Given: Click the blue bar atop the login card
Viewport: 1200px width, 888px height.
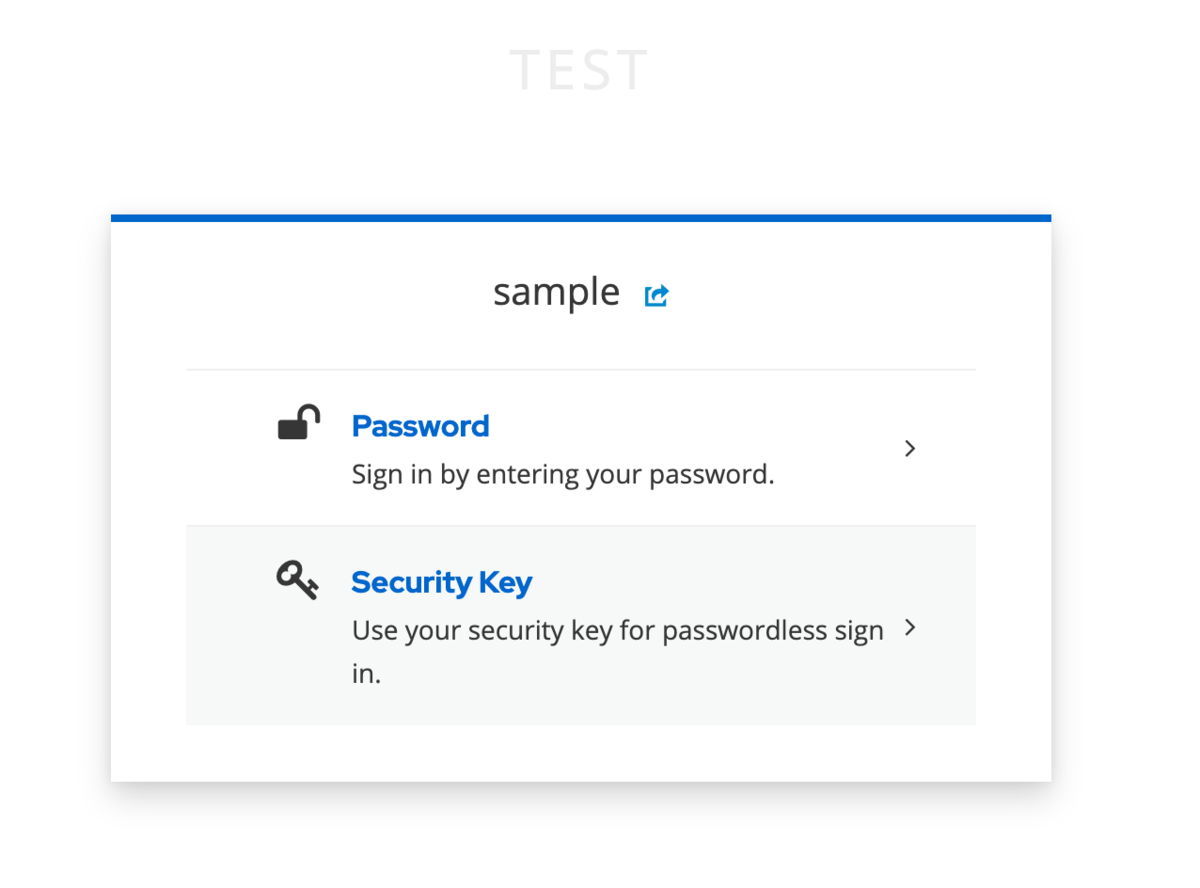Looking at the screenshot, I should 580,217.
